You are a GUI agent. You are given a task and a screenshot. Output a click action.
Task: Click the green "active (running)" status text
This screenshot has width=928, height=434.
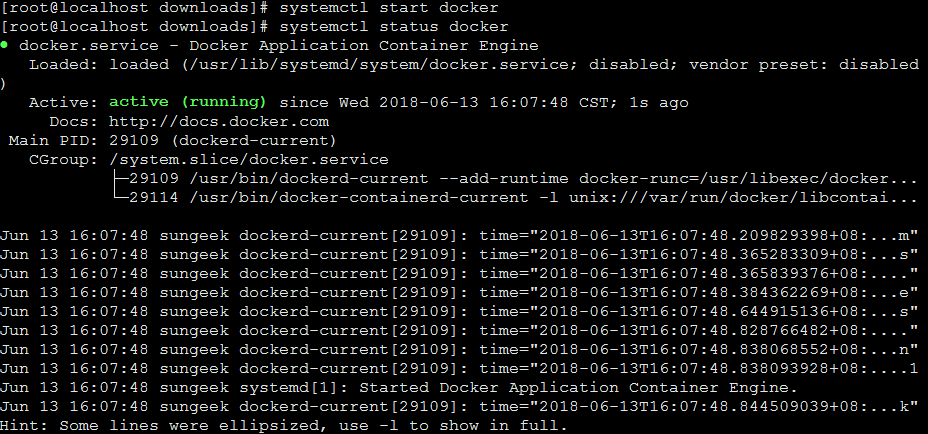coord(188,102)
